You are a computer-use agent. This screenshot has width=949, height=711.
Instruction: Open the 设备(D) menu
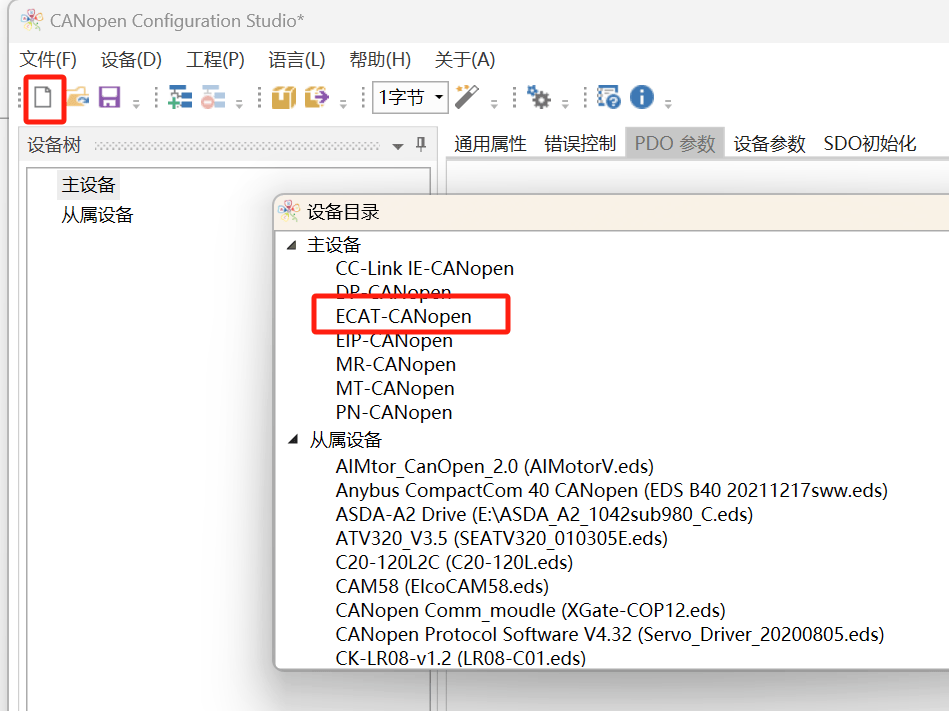coord(131,59)
